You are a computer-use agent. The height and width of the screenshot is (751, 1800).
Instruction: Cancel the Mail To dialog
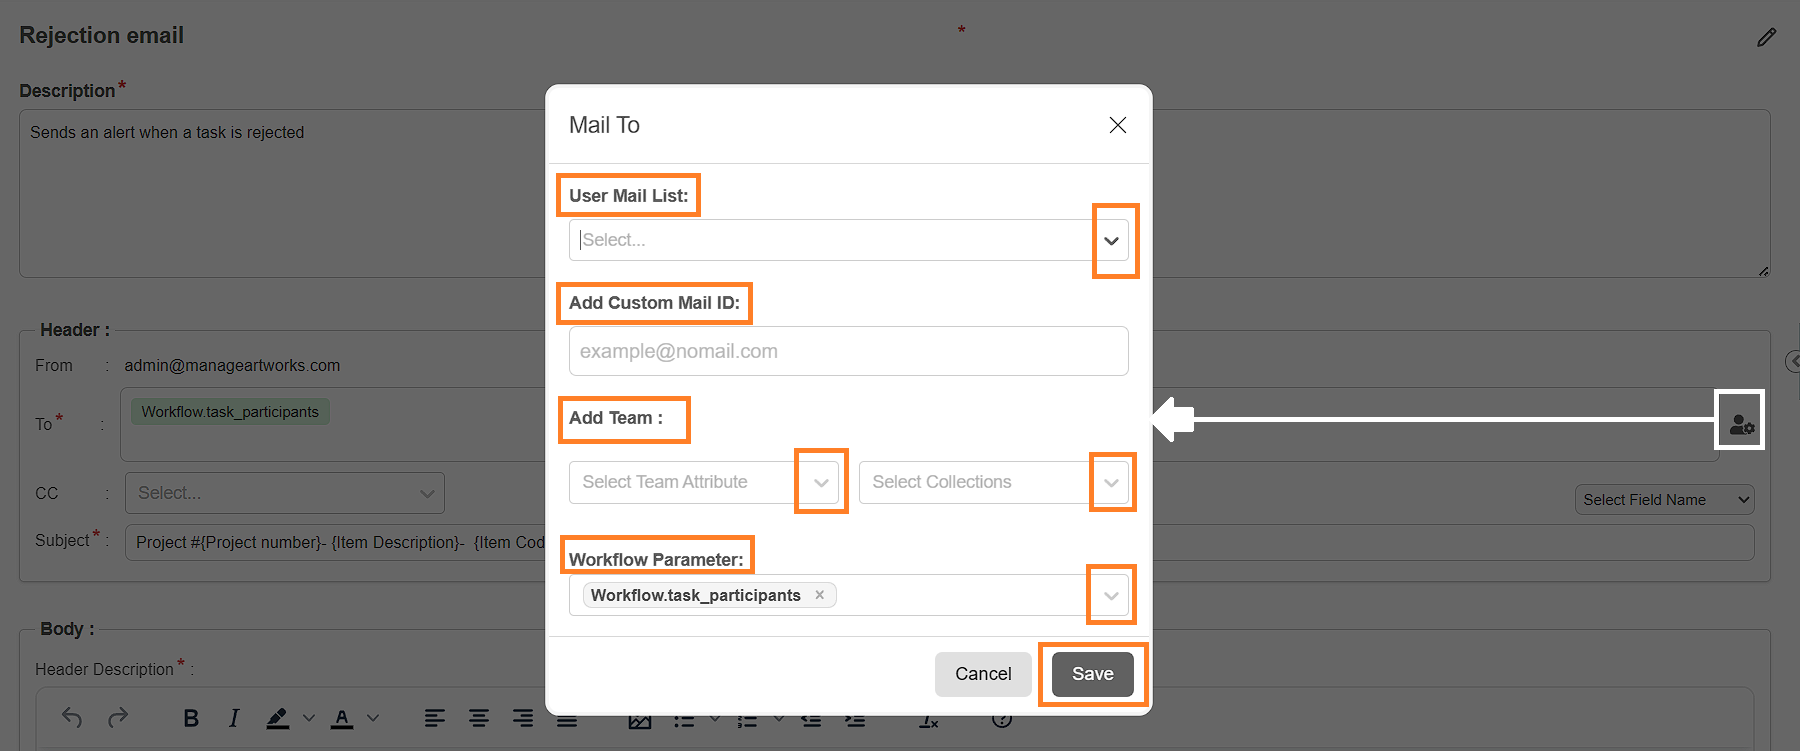click(x=983, y=674)
